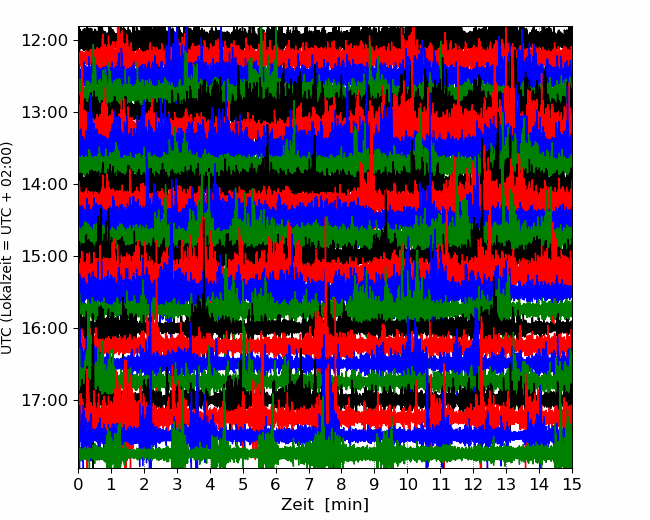Select the x-axis tick label 4

tap(210, 484)
